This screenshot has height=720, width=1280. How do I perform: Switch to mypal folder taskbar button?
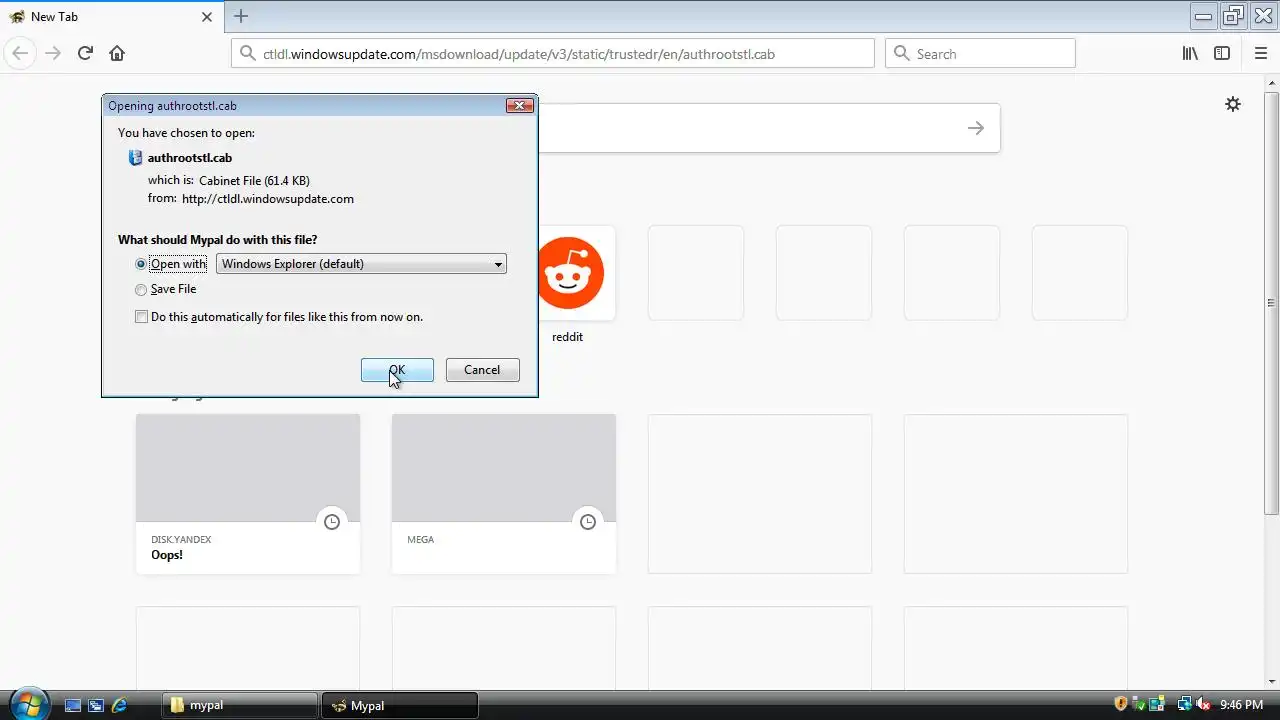click(x=240, y=705)
